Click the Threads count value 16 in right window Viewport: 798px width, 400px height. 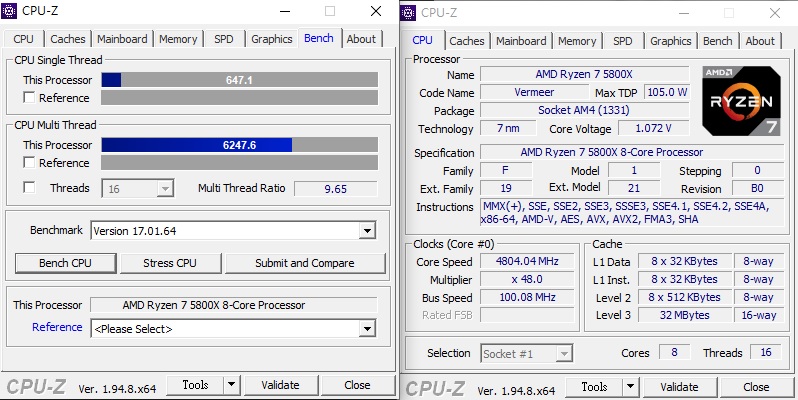click(x=766, y=352)
